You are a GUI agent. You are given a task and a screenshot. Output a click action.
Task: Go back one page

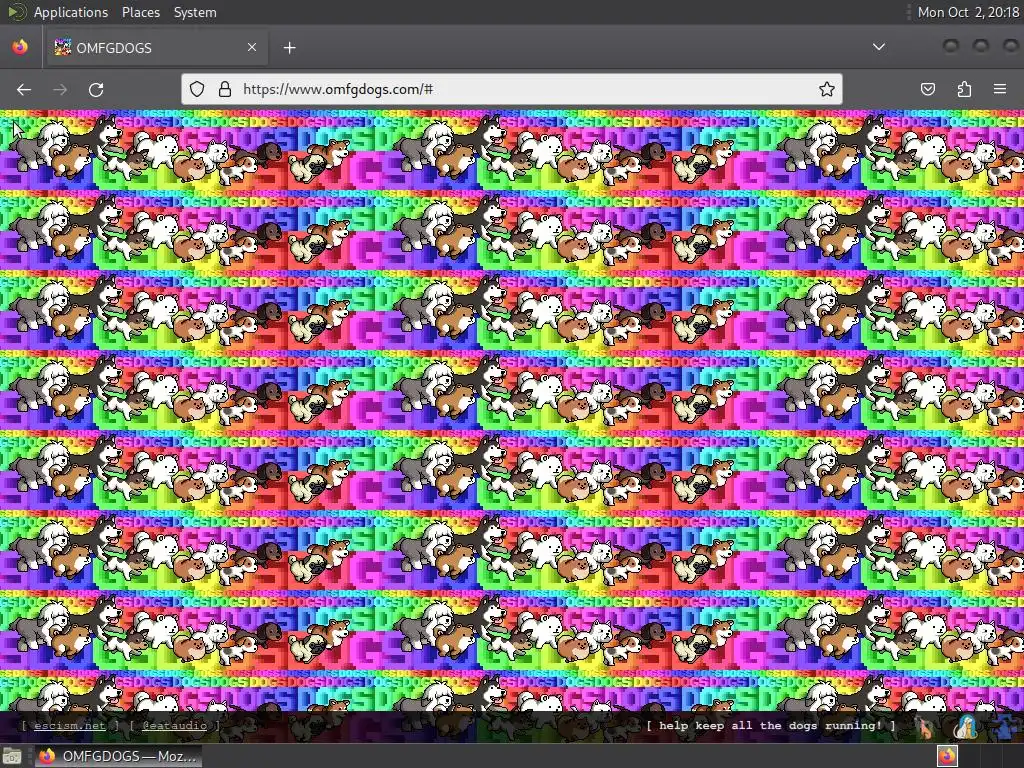[24, 89]
